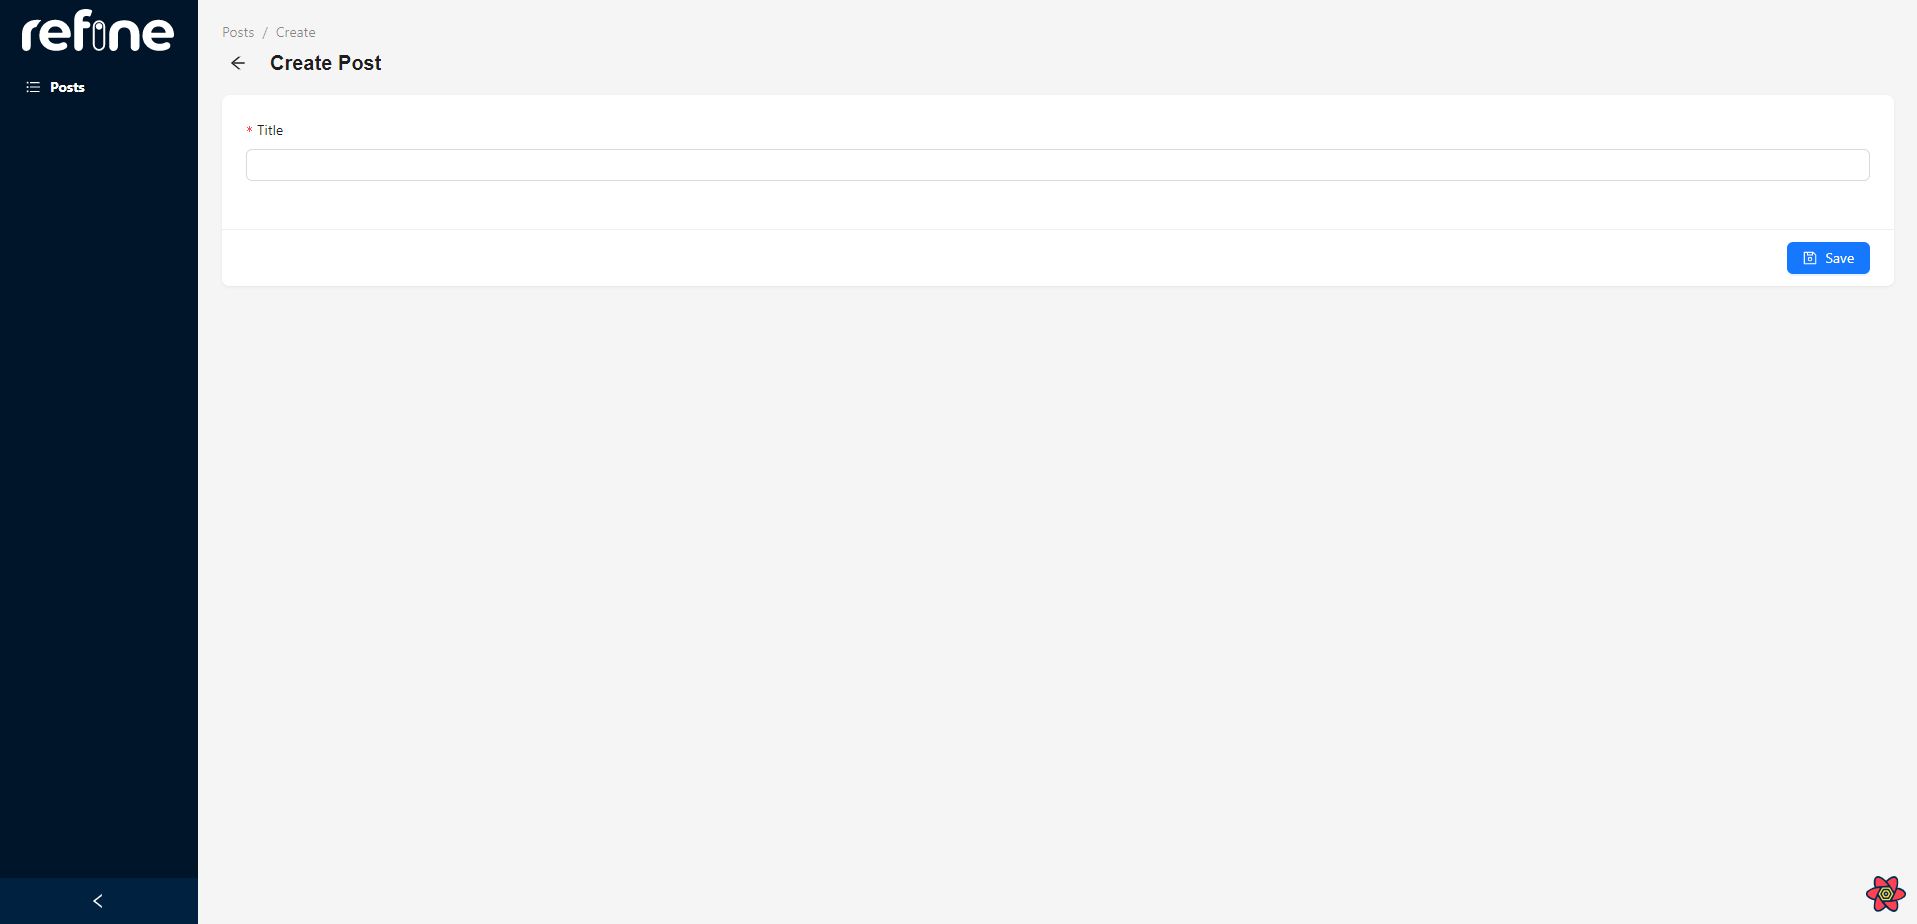
Task: Click the Save button
Action: pos(1827,258)
